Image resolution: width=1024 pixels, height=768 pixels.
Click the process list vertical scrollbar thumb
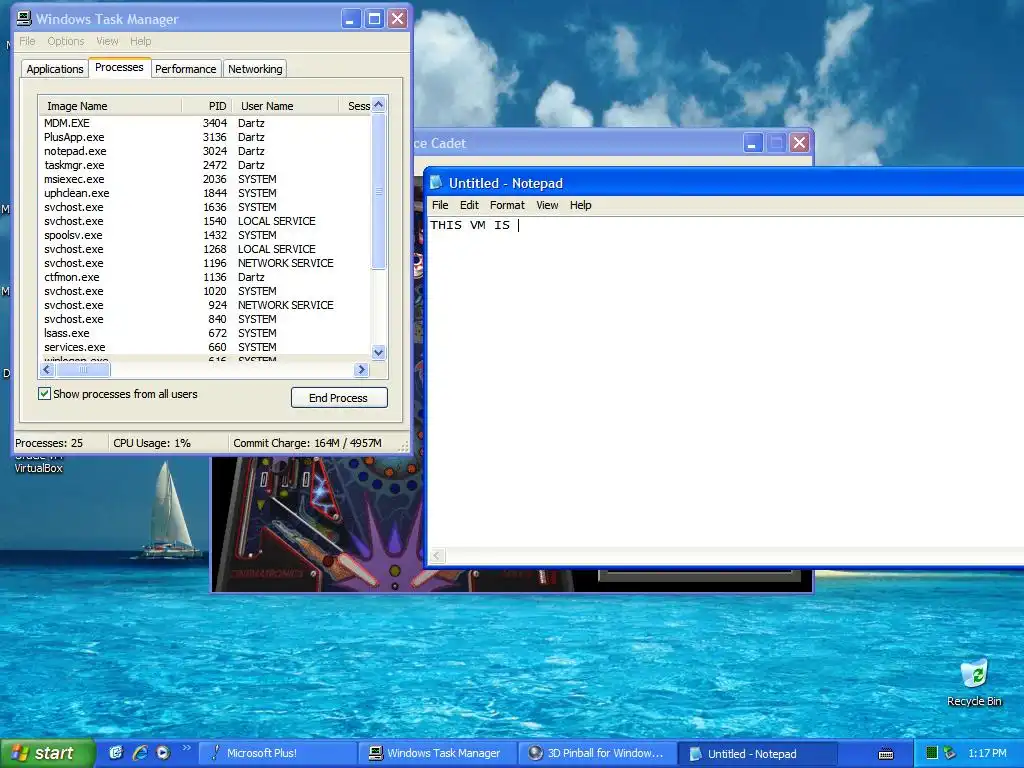coord(378,191)
